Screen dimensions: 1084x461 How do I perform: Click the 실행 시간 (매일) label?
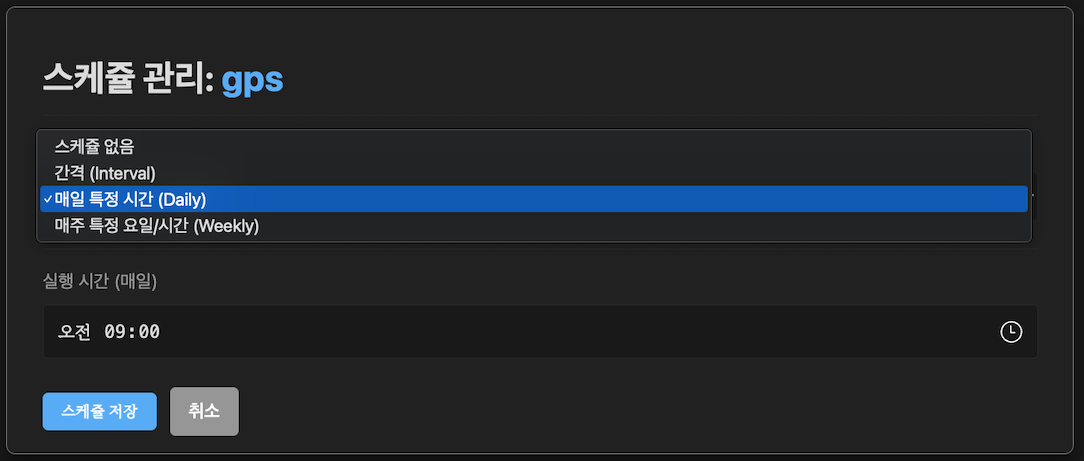(x=100, y=281)
